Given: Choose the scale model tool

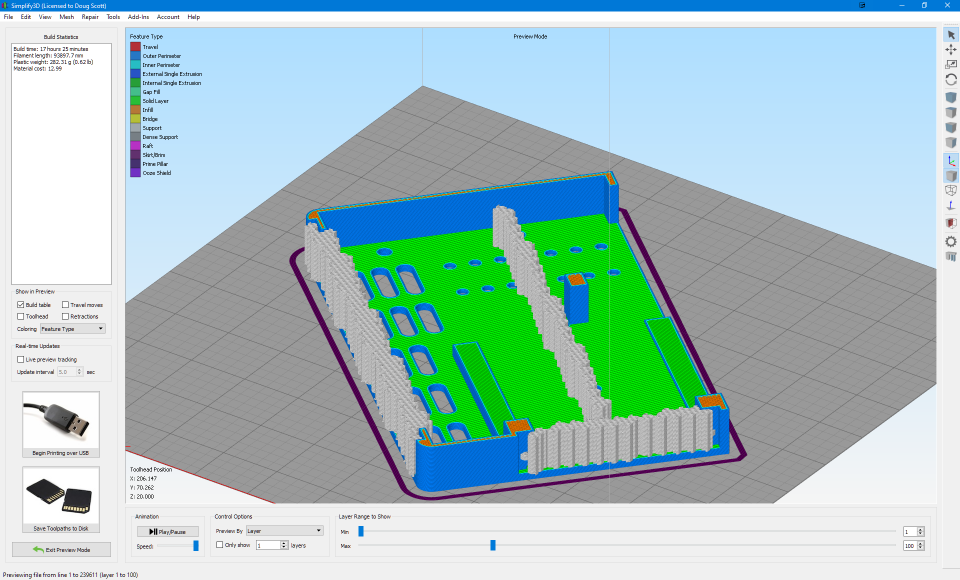Looking at the screenshot, I should pyautogui.click(x=951, y=64).
